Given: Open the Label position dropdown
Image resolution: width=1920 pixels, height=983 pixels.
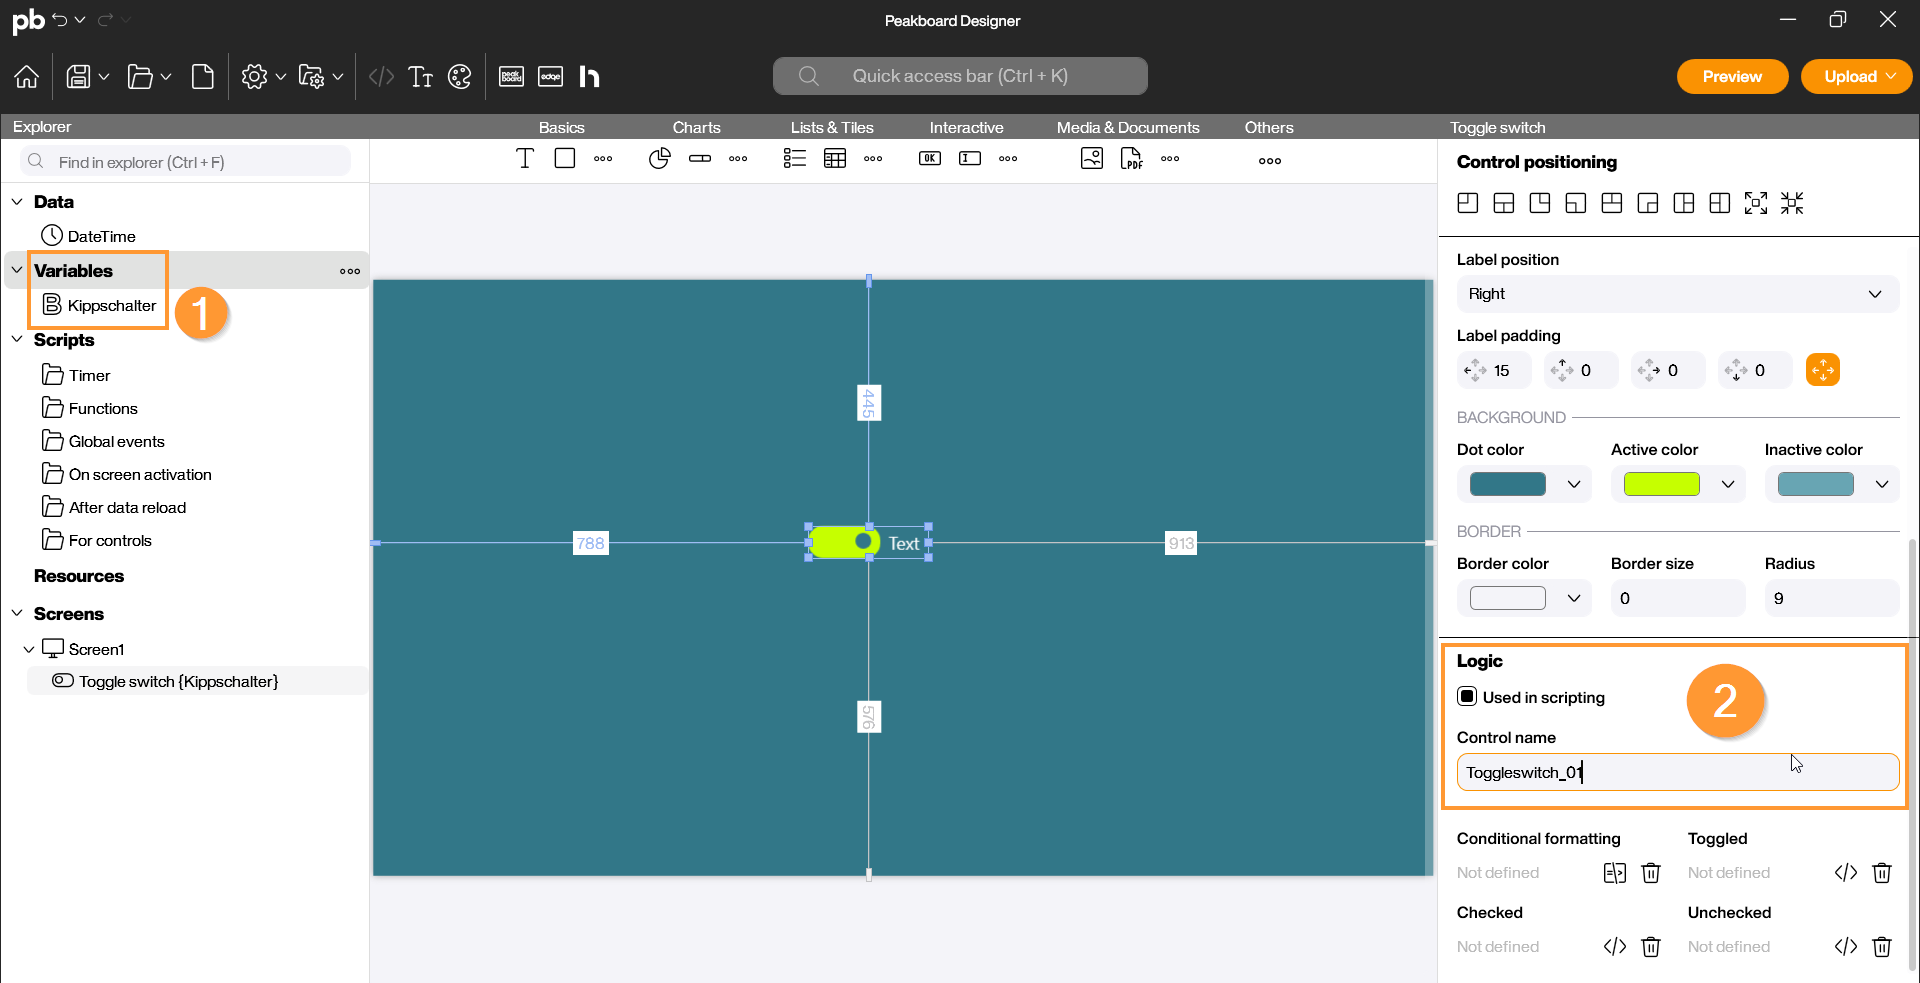Looking at the screenshot, I should (x=1676, y=294).
